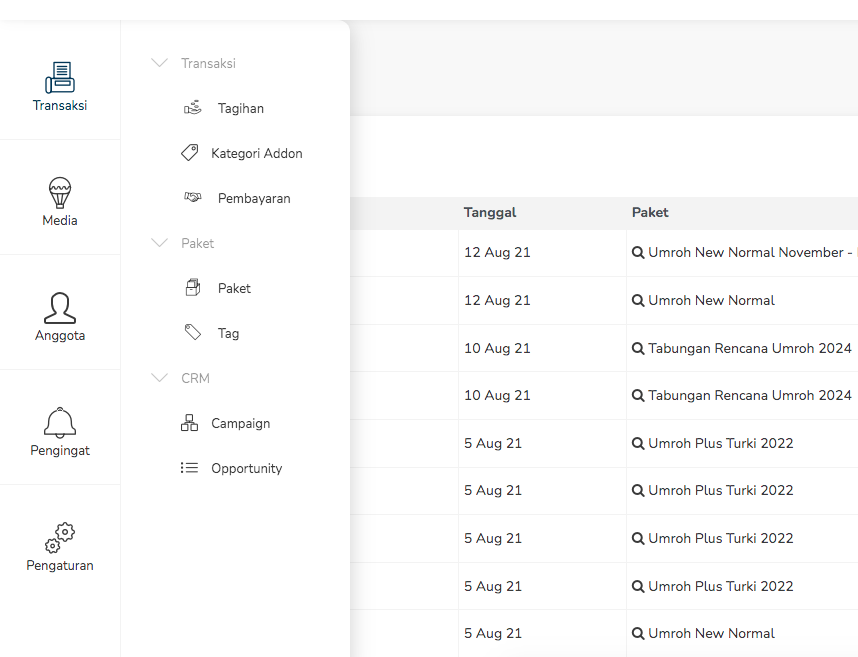The image size is (858, 657).
Task: Select the Tag menu item
Action: [228, 333]
